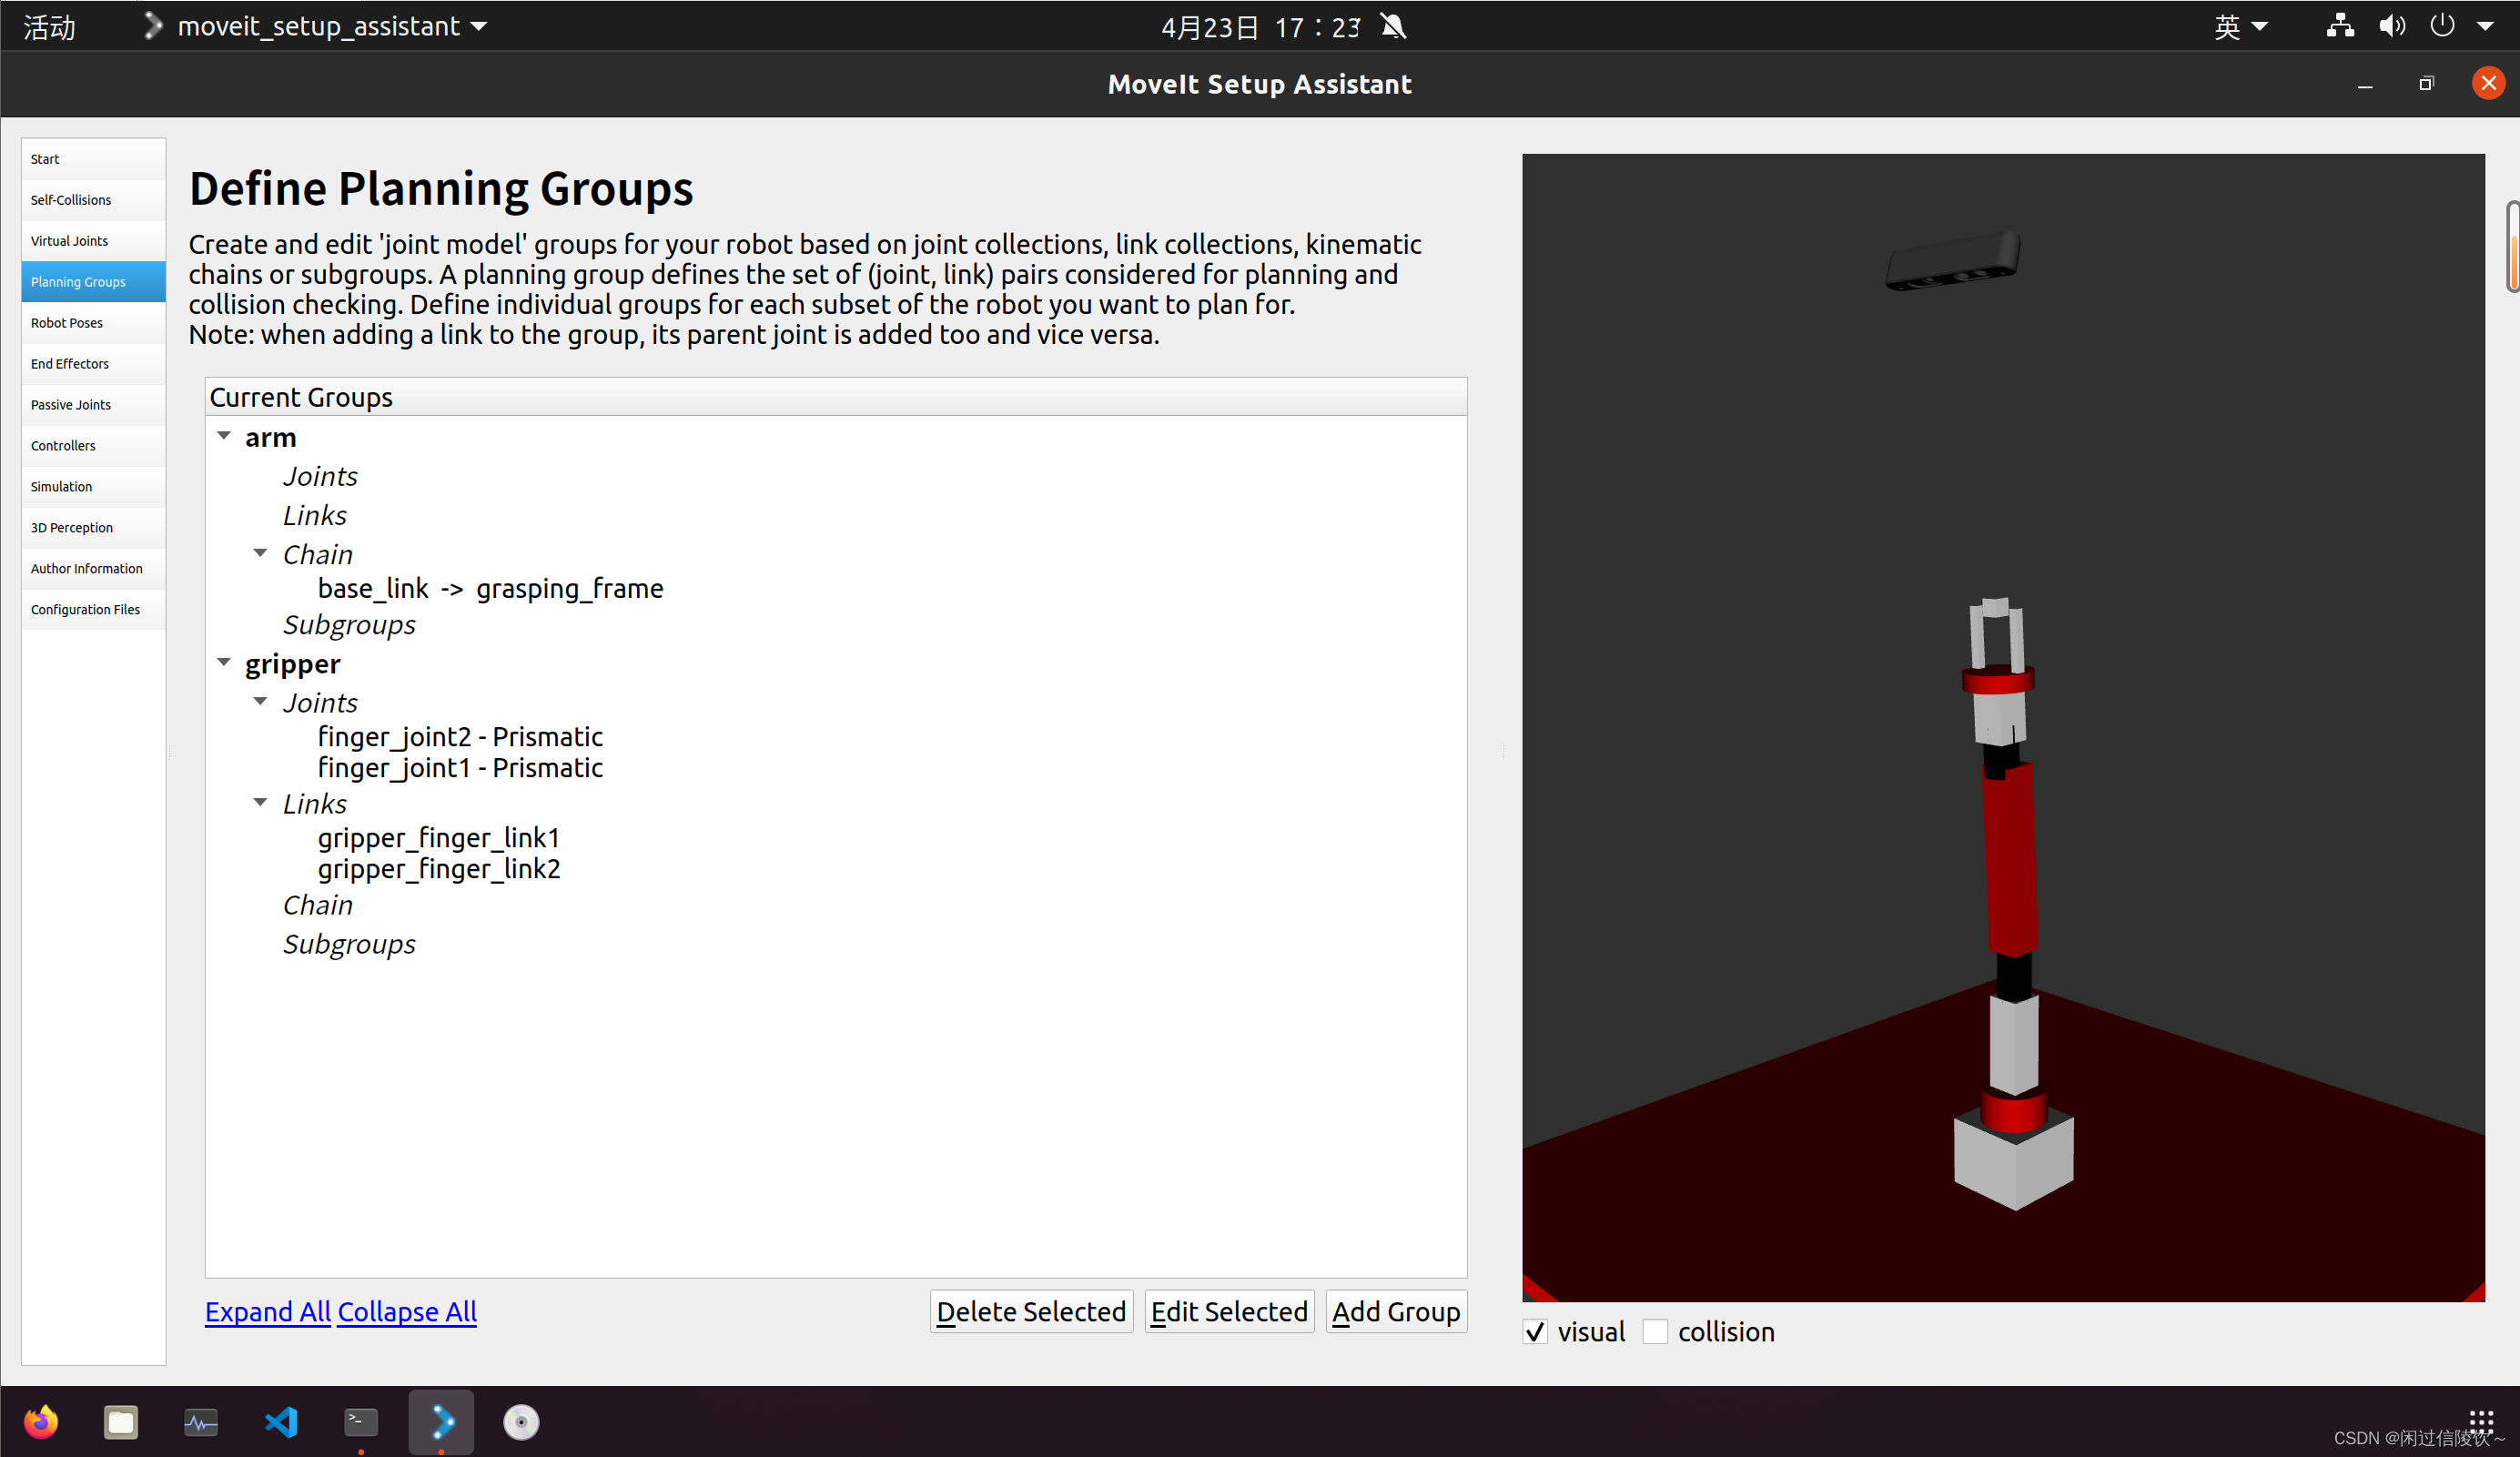
Task: Switch to the Robot Poses page
Action: (x=67, y=323)
